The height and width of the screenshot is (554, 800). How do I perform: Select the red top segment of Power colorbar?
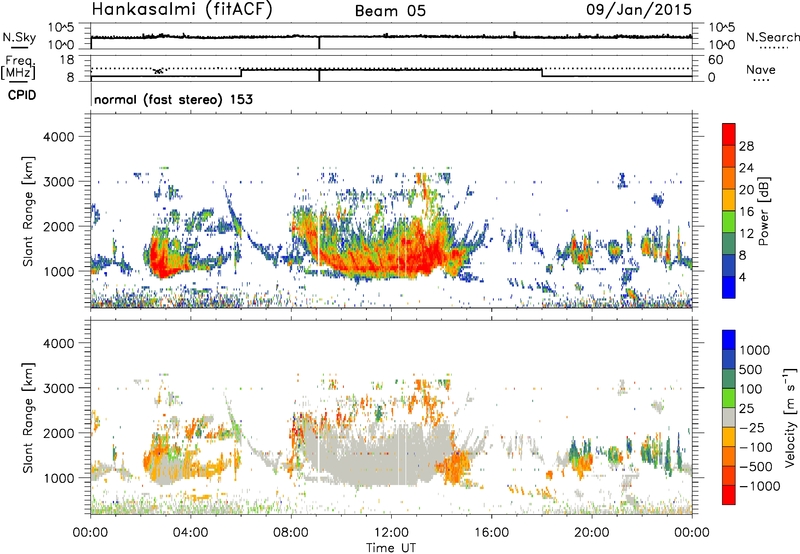click(729, 135)
